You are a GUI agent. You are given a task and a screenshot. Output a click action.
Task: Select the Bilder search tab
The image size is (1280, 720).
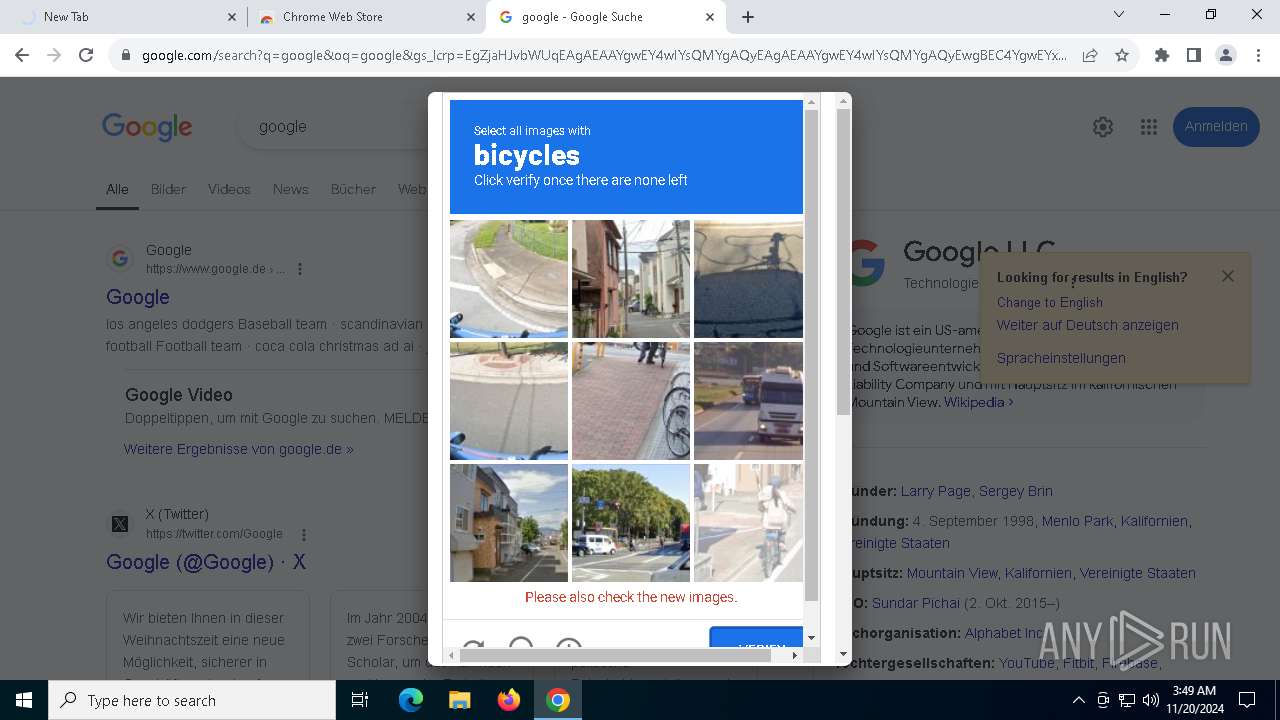(168, 189)
